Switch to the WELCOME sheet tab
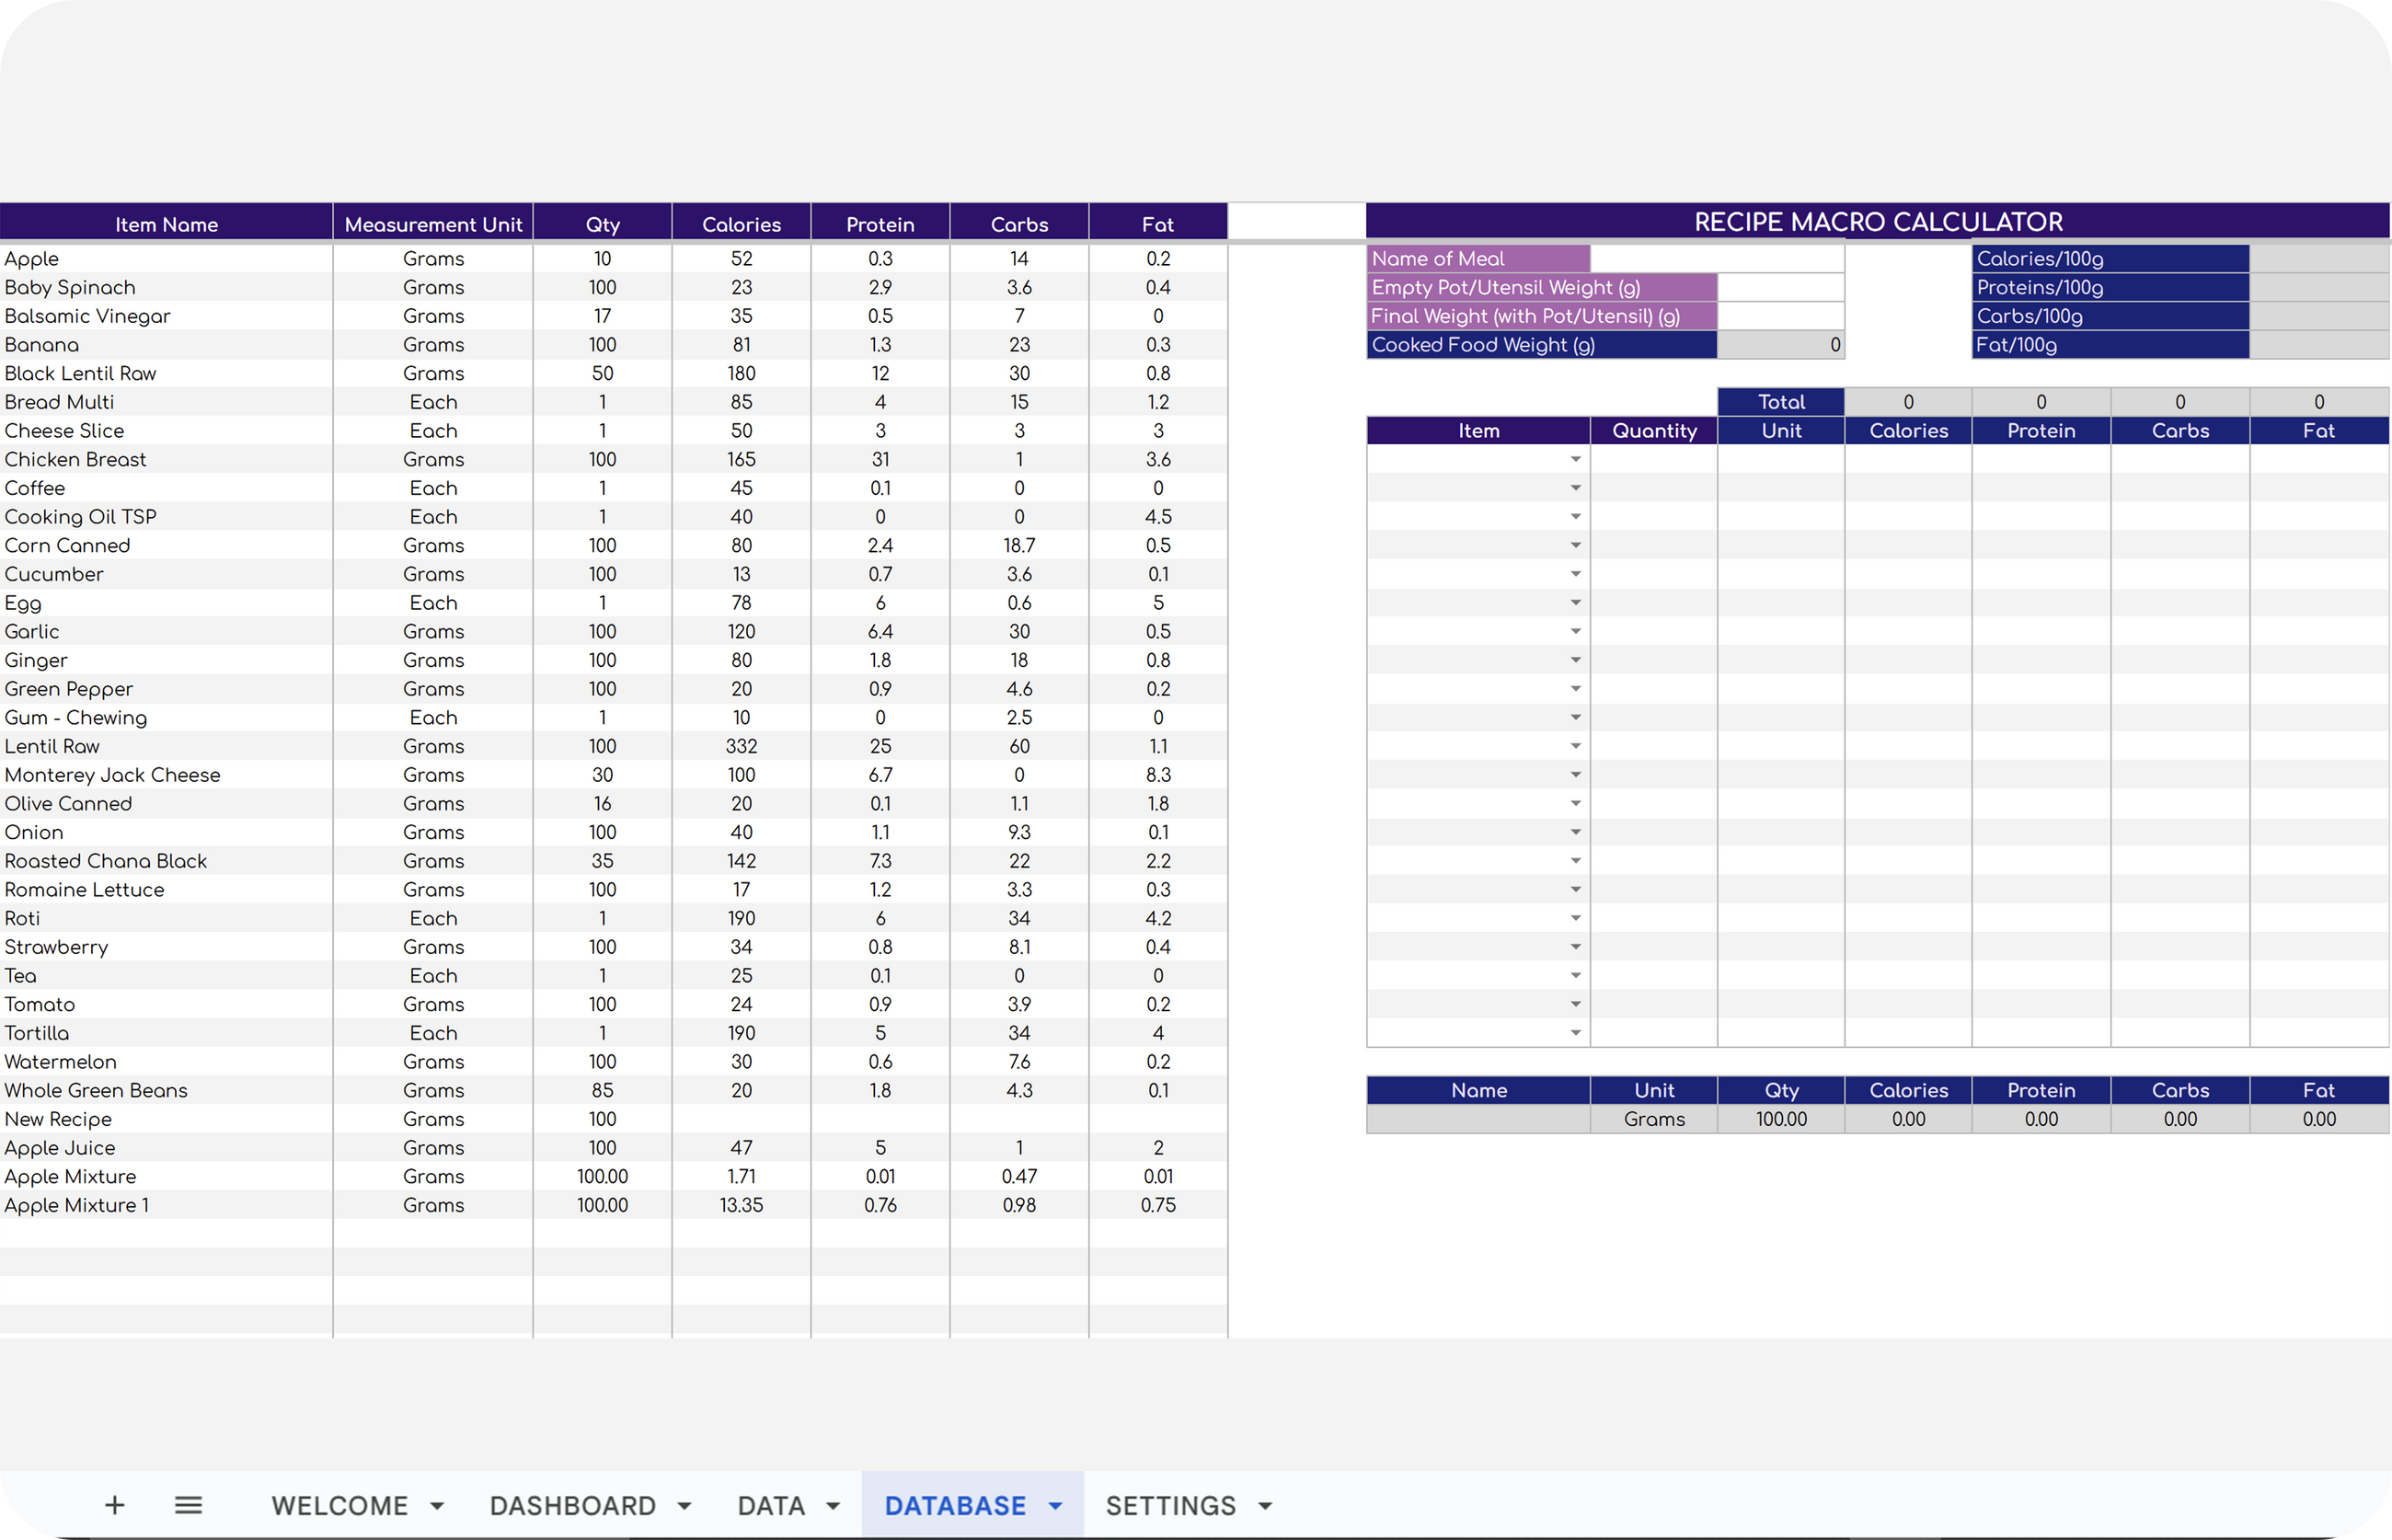The width and height of the screenshot is (2392, 1540). [x=339, y=1506]
